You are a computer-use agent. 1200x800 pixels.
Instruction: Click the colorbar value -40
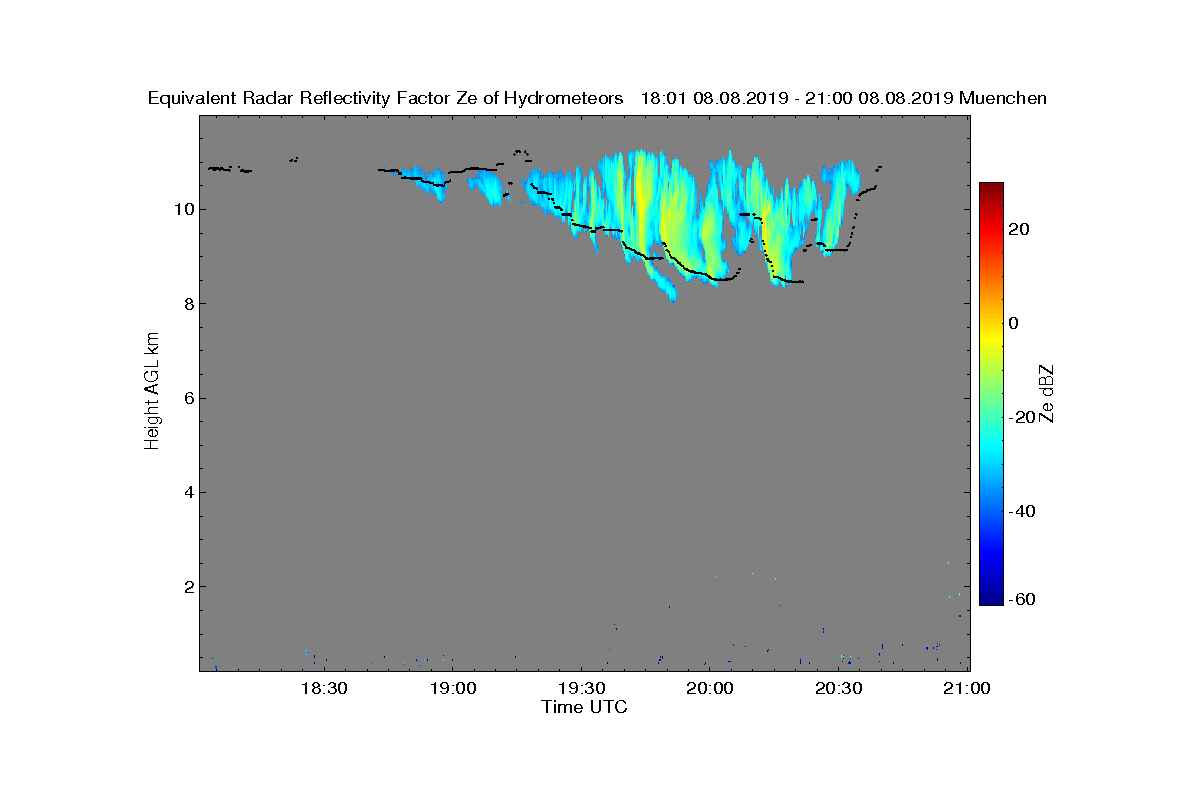click(x=1022, y=512)
